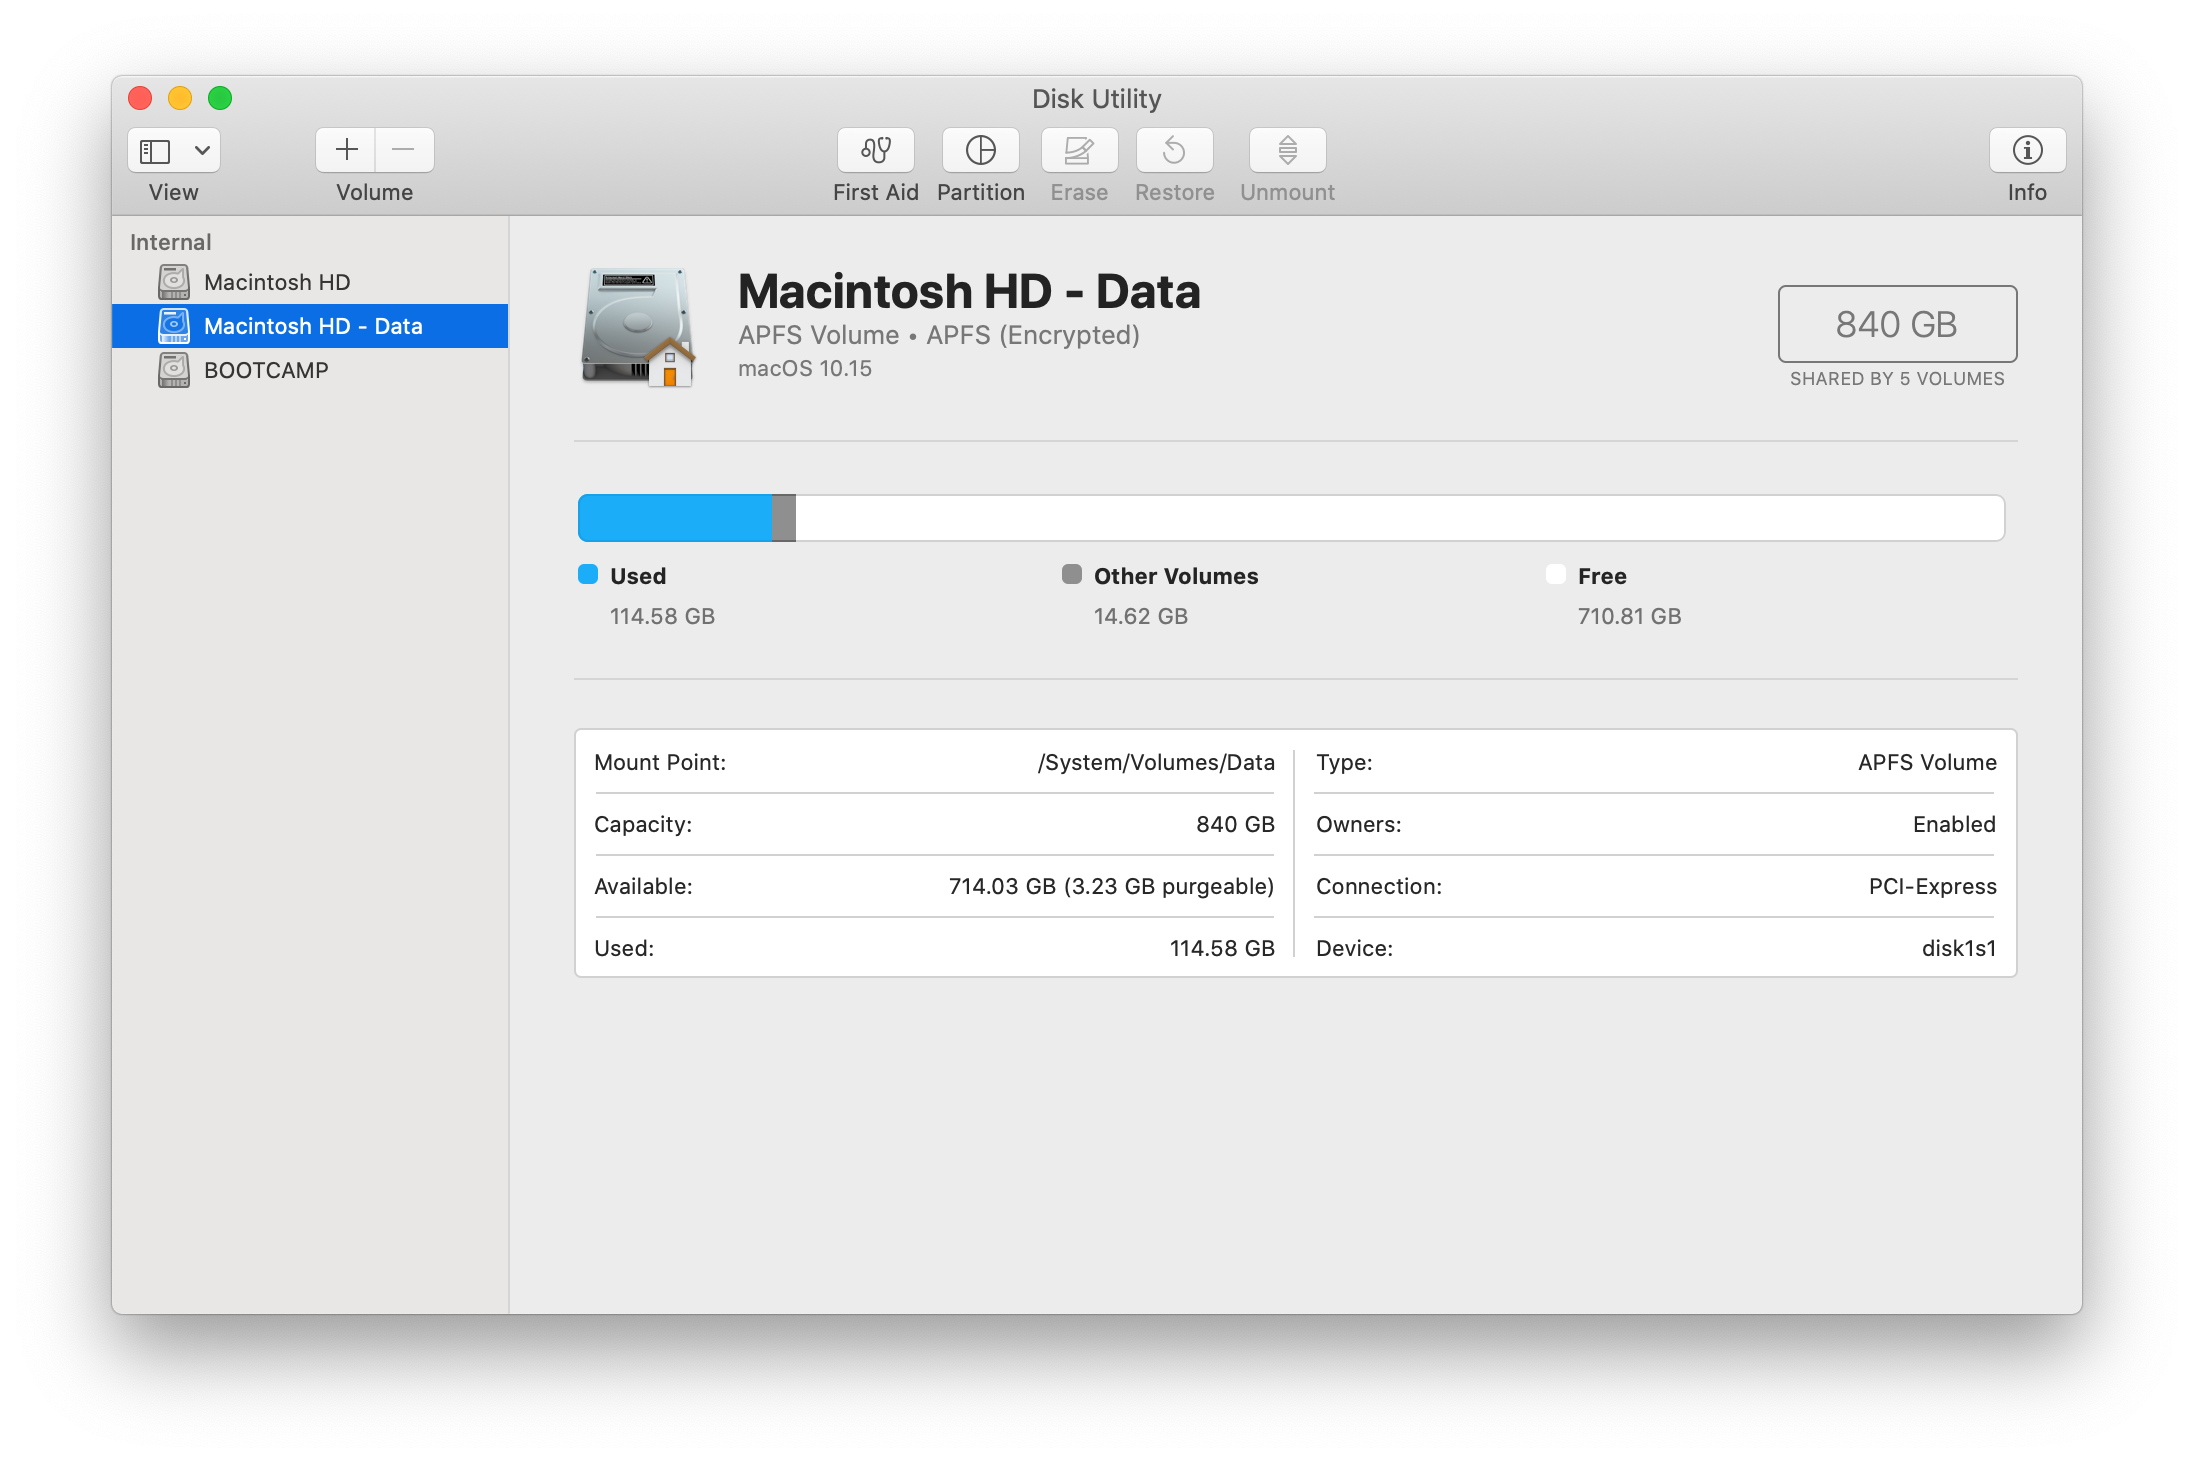Click the Erase toolbar icon
Viewport: 2194px width, 1462px height.
point(1079,150)
